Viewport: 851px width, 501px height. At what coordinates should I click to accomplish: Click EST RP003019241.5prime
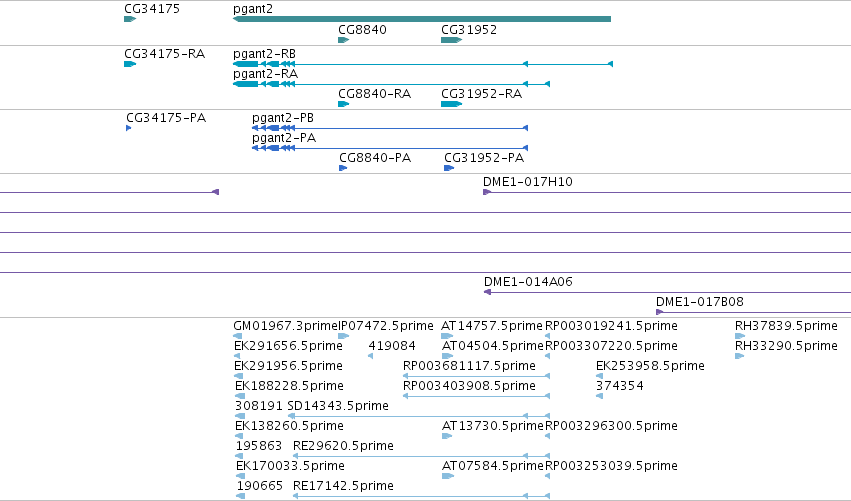(x=611, y=326)
